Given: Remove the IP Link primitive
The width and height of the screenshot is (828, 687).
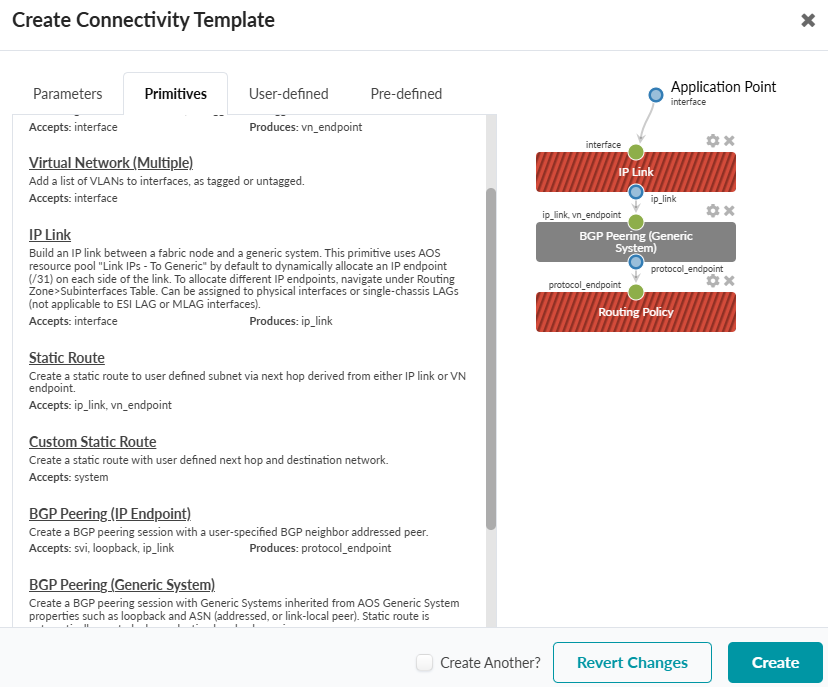Looking at the screenshot, I should 728,141.
